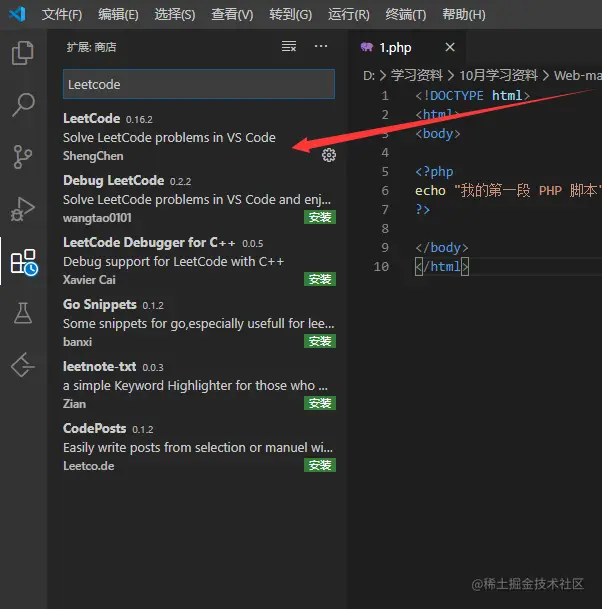The width and height of the screenshot is (602, 609).
Task: Click the VS Code logo icon
Action: point(17,14)
